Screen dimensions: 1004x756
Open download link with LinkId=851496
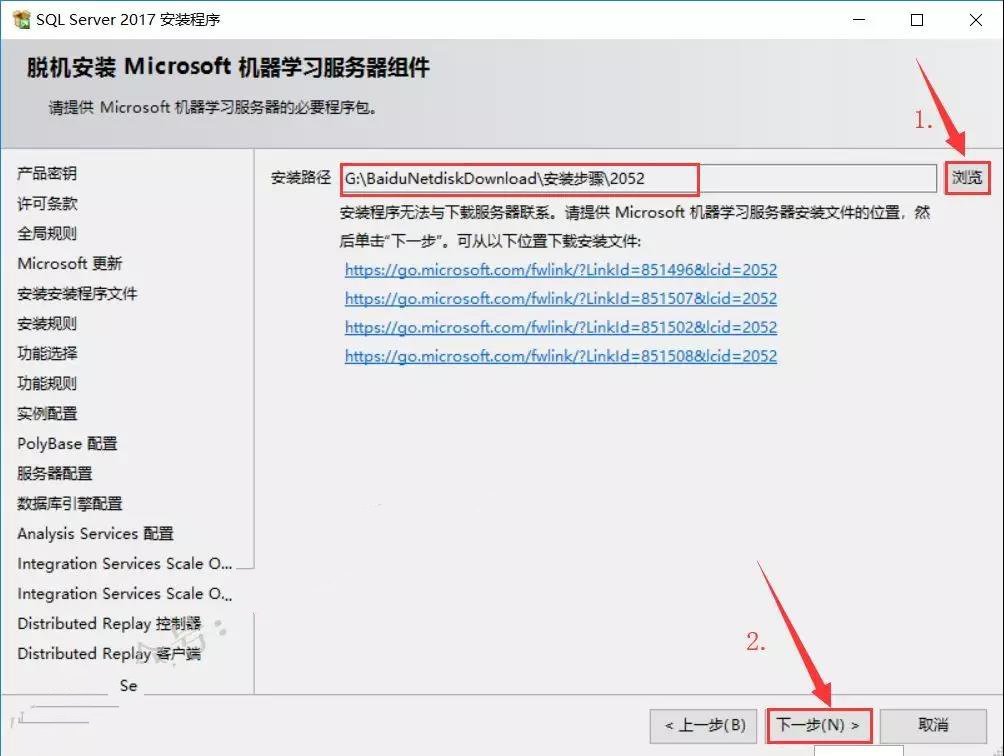[x=561, y=269]
